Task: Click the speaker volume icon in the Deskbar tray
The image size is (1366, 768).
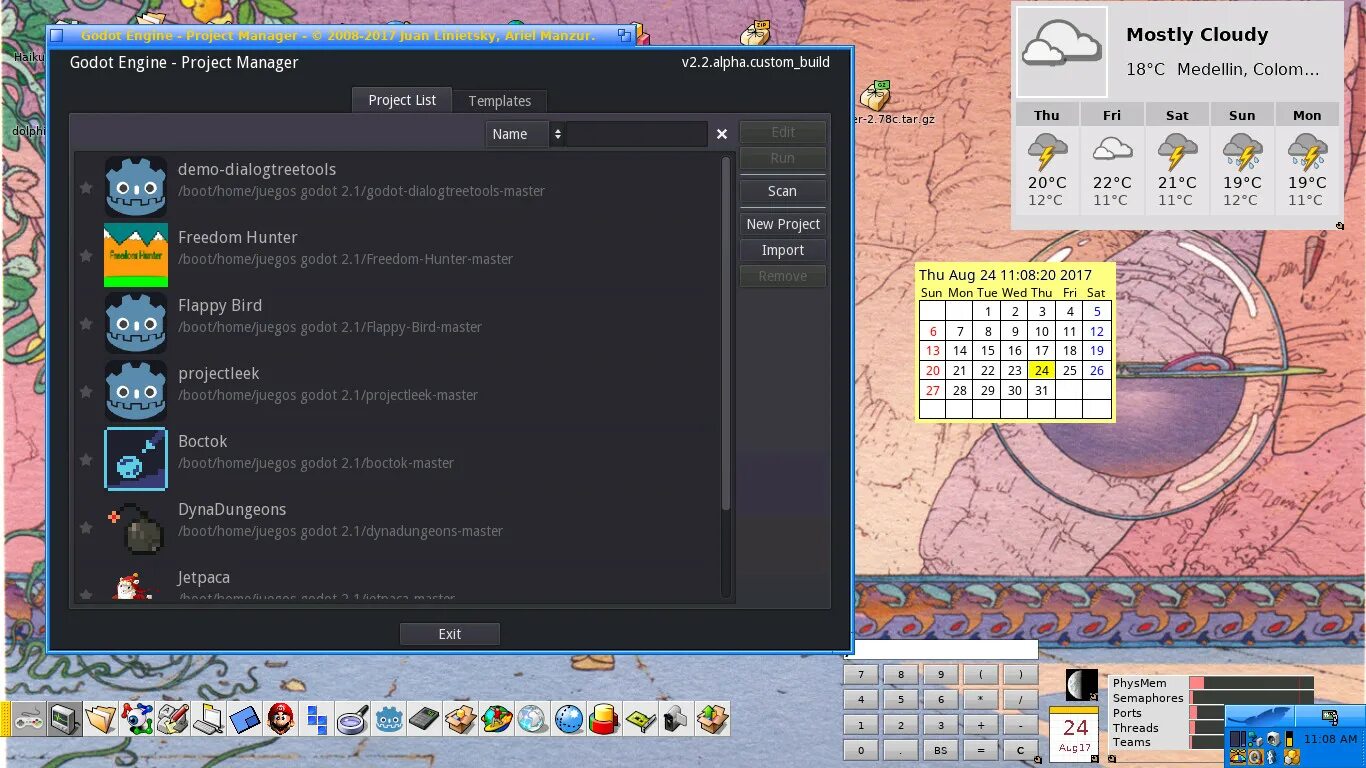Action: (x=1273, y=739)
